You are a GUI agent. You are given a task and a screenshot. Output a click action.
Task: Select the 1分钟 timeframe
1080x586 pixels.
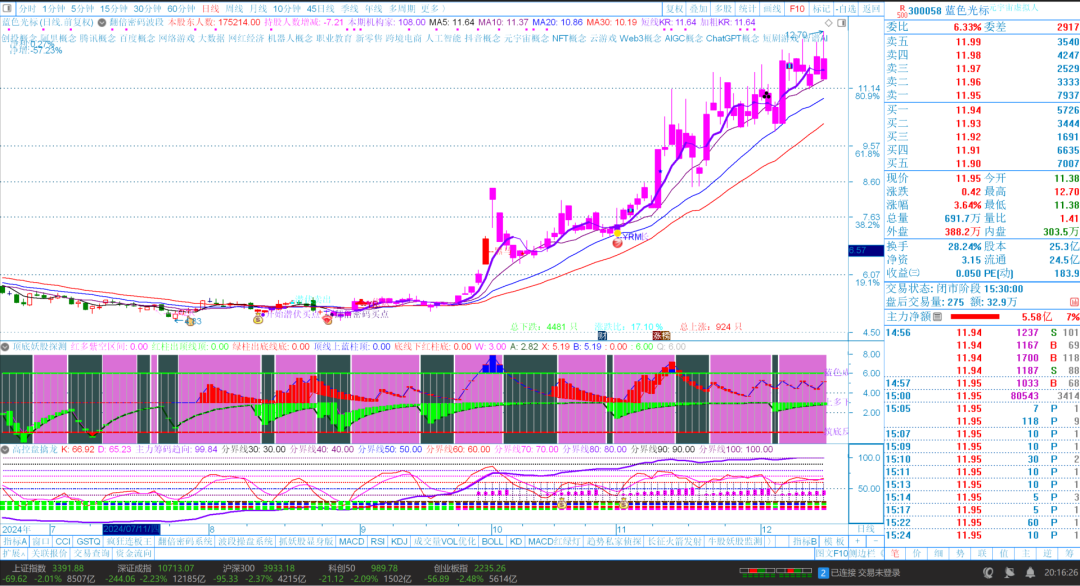click(53, 9)
